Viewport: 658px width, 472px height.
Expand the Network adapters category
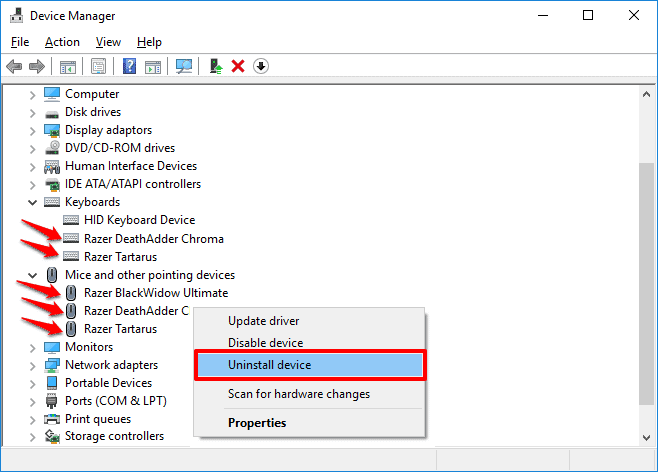(x=32, y=366)
